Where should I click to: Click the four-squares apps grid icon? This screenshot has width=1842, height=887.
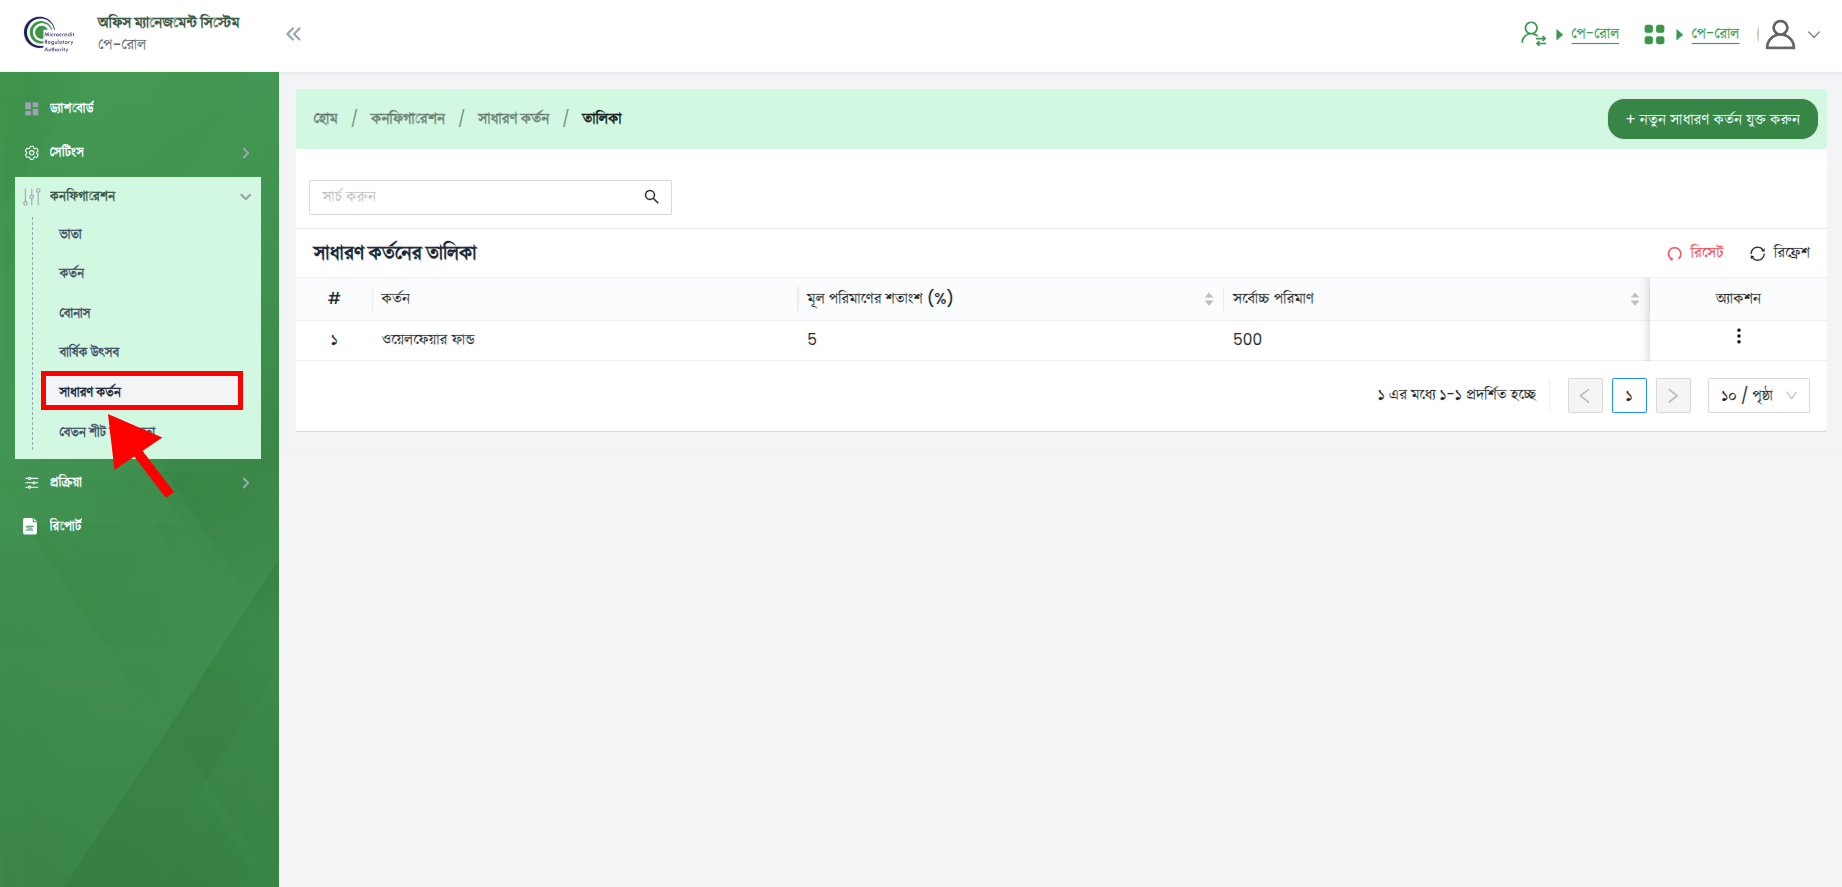tap(1654, 34)
